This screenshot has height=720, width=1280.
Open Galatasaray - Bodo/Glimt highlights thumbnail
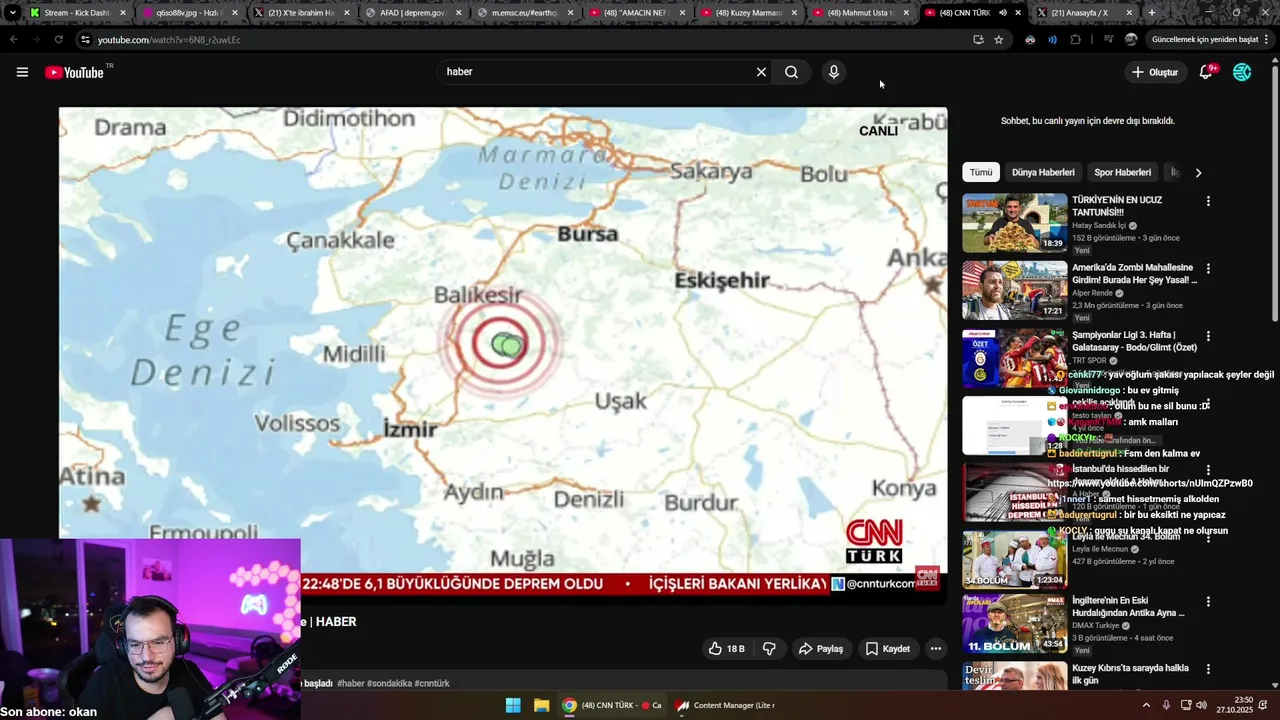pyautogui.click(x=1014, y=358)
